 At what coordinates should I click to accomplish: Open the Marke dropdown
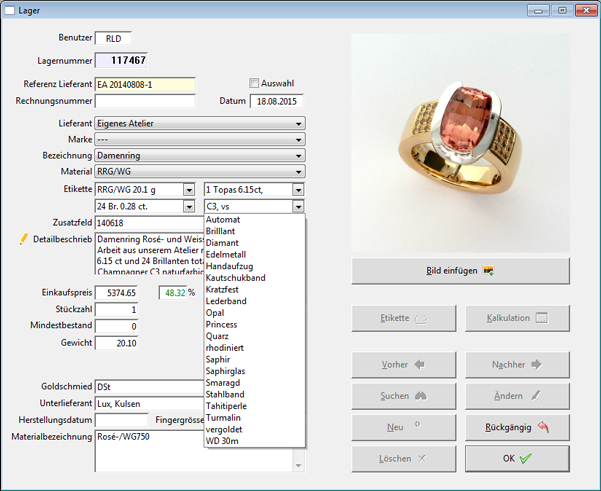pos(200,140)
